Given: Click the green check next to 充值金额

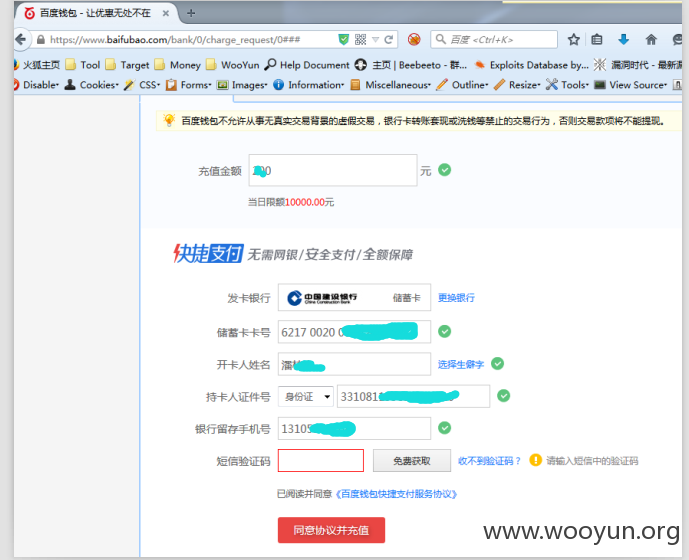Looking at the screenshot, I should 445,170.
